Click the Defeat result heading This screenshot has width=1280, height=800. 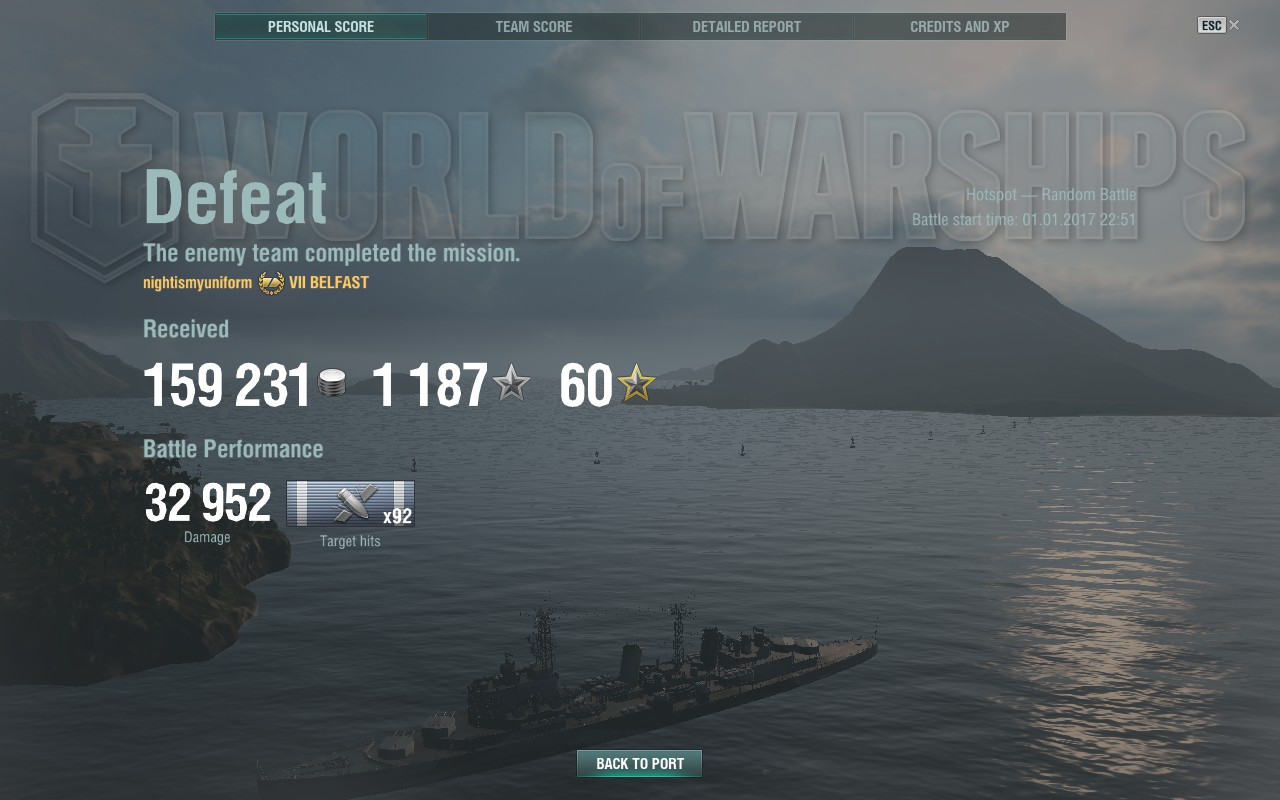pos(236,196)
